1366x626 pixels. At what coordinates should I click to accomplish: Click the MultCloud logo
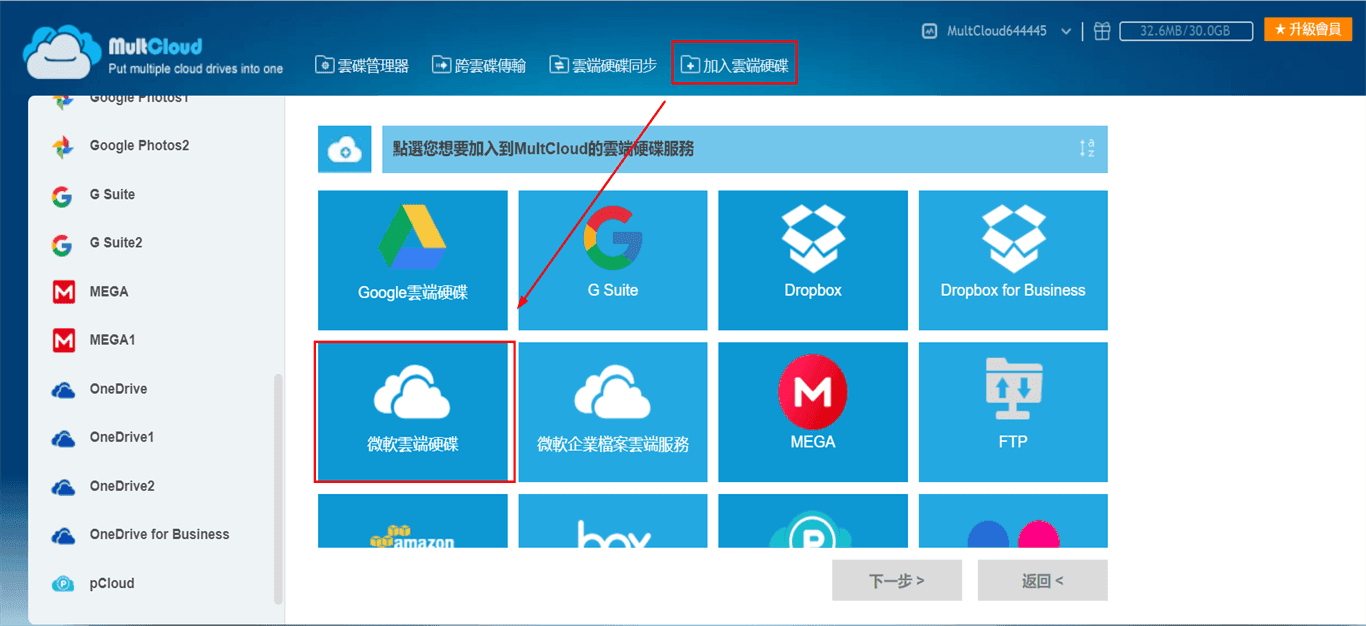(x=154, y=52)
